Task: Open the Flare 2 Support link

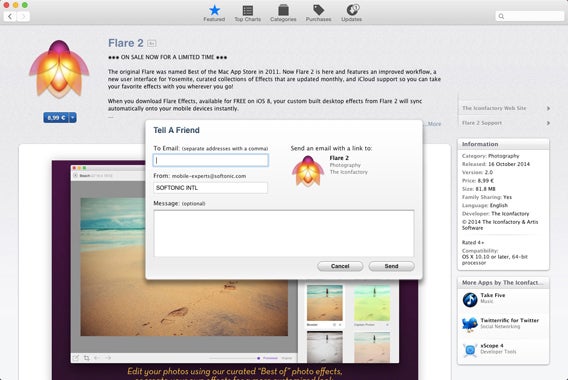Action: pos(482,123)
